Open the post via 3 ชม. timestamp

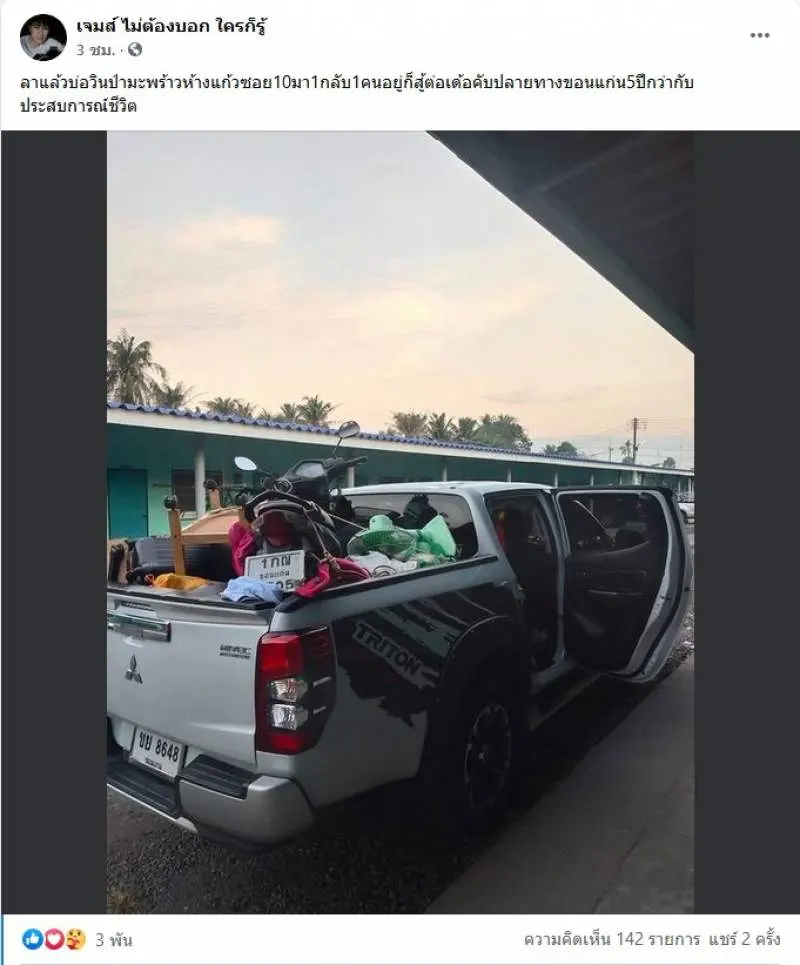point(95,50)
